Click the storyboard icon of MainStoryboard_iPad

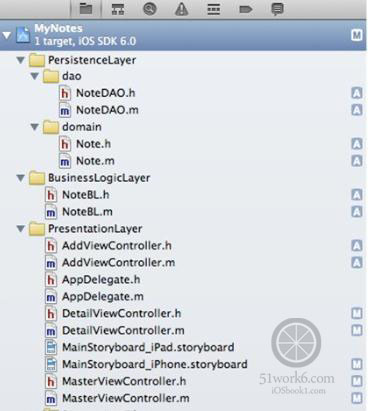pyautogui.click(x=51, y=347)
